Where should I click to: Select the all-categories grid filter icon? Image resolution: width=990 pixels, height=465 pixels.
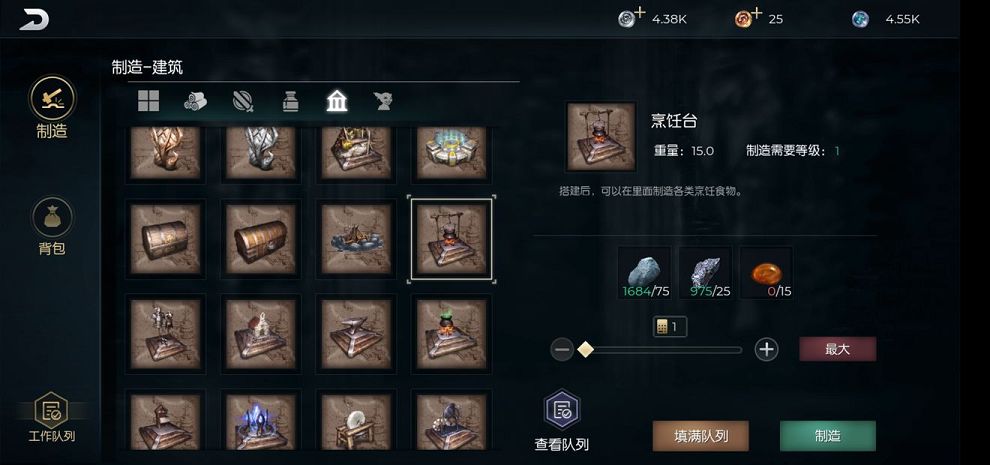point(148,101)
